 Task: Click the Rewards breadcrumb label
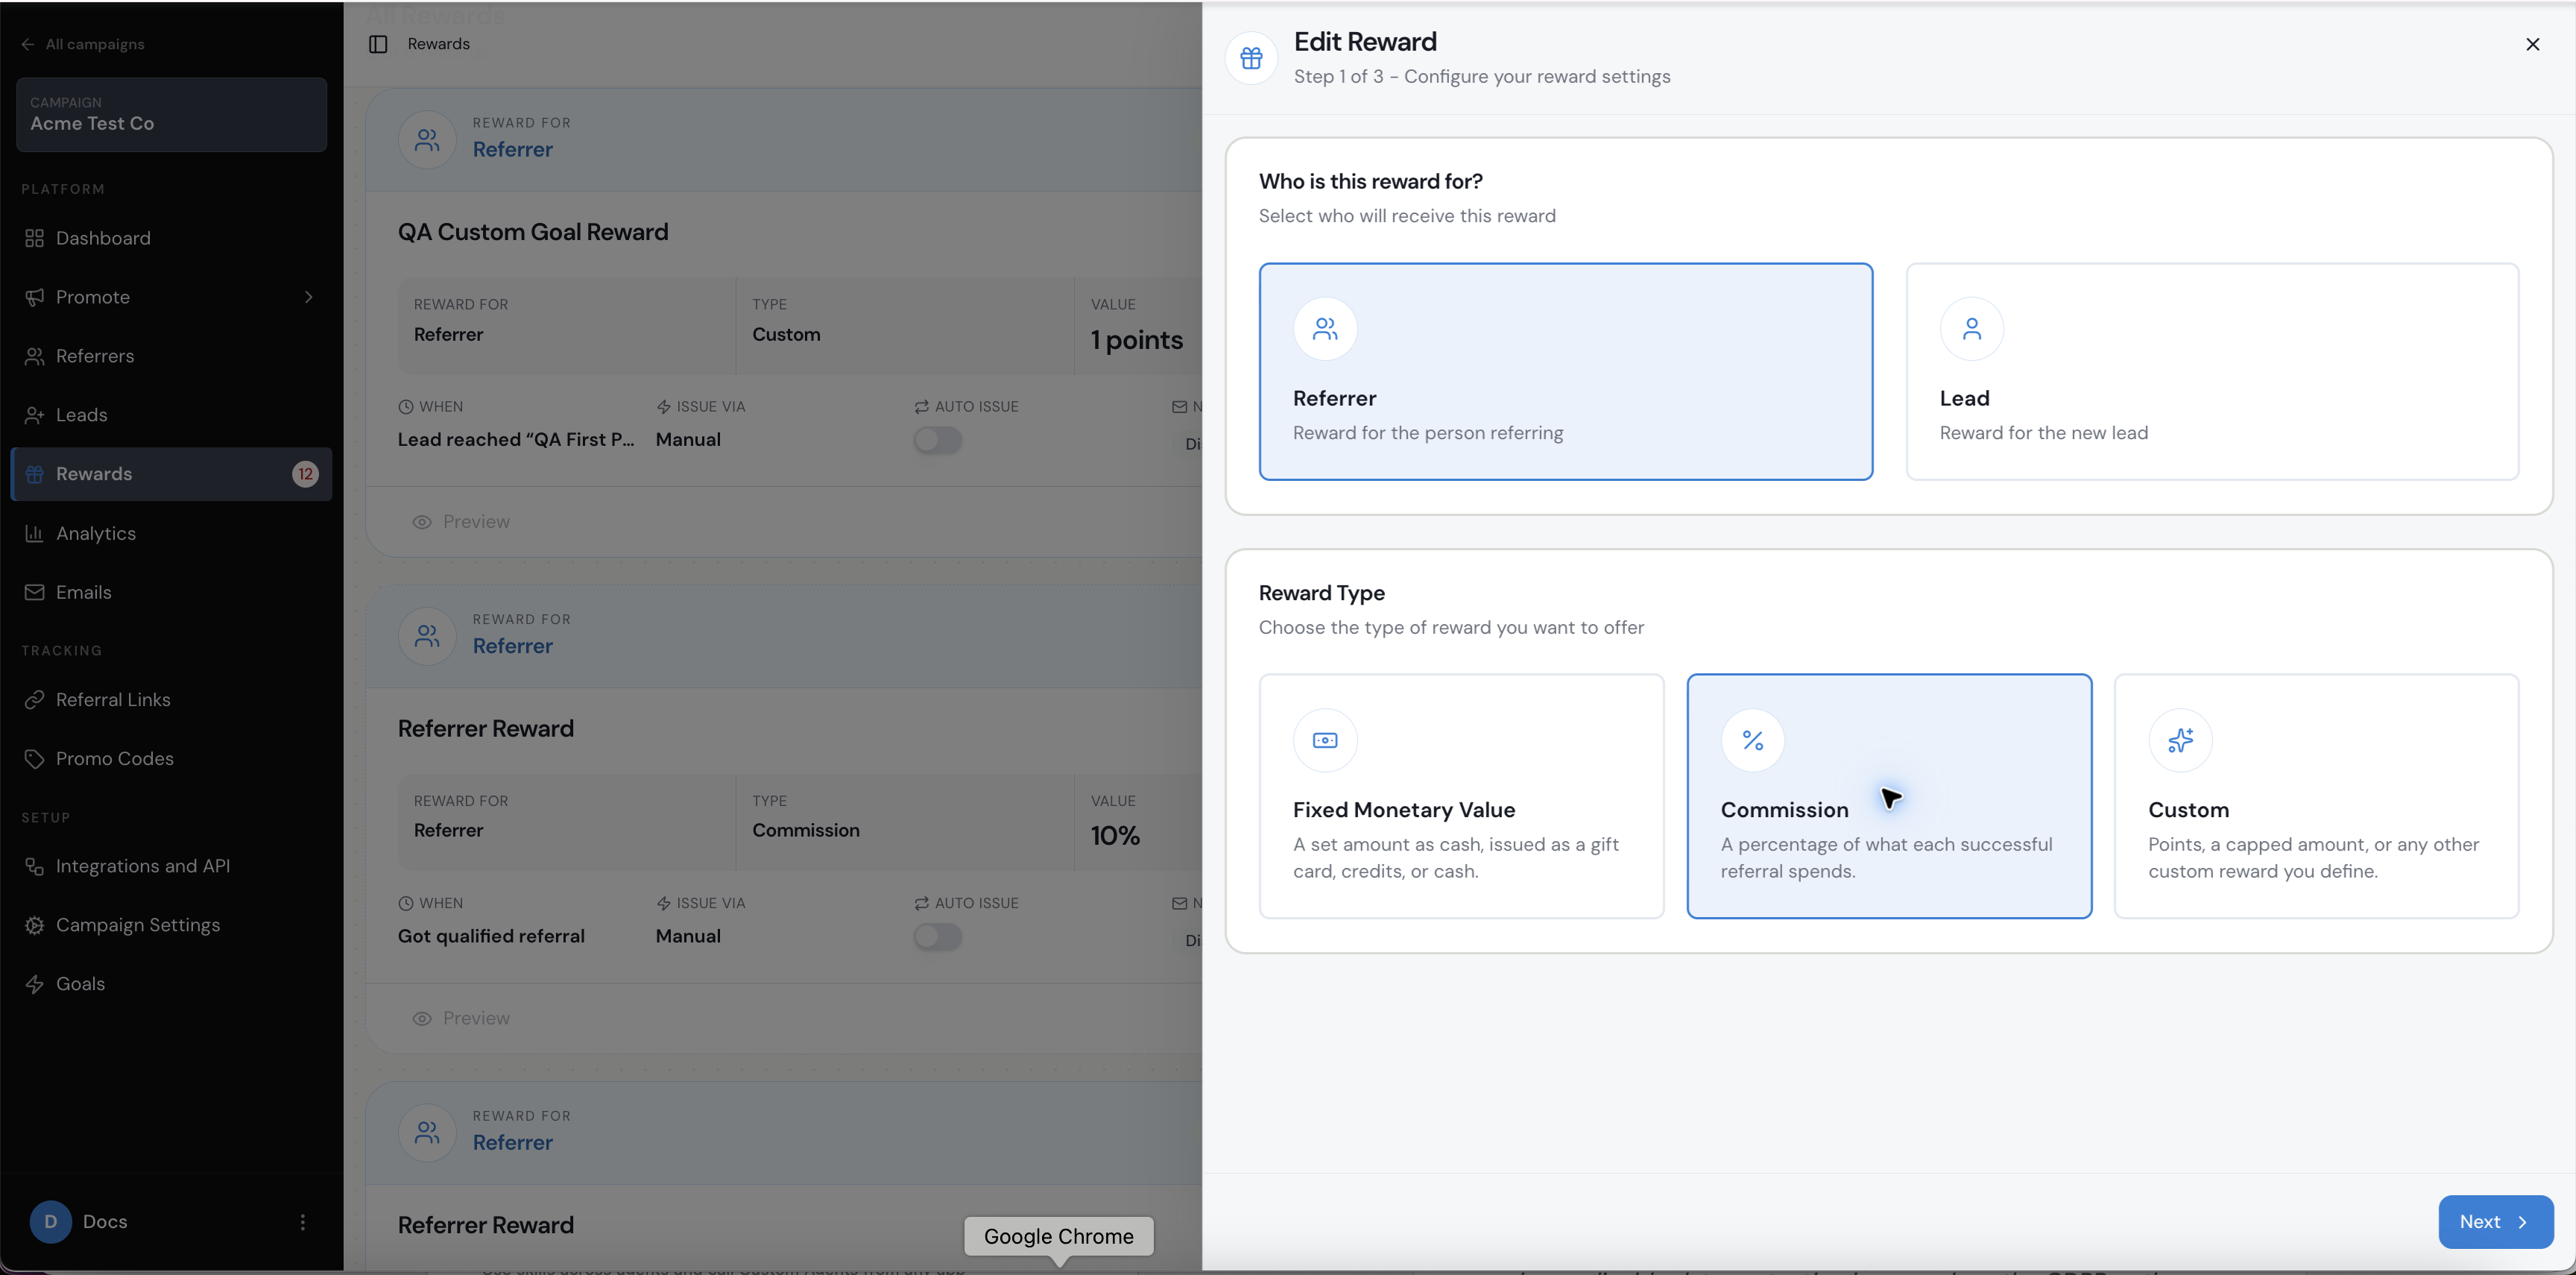(439, 44)
